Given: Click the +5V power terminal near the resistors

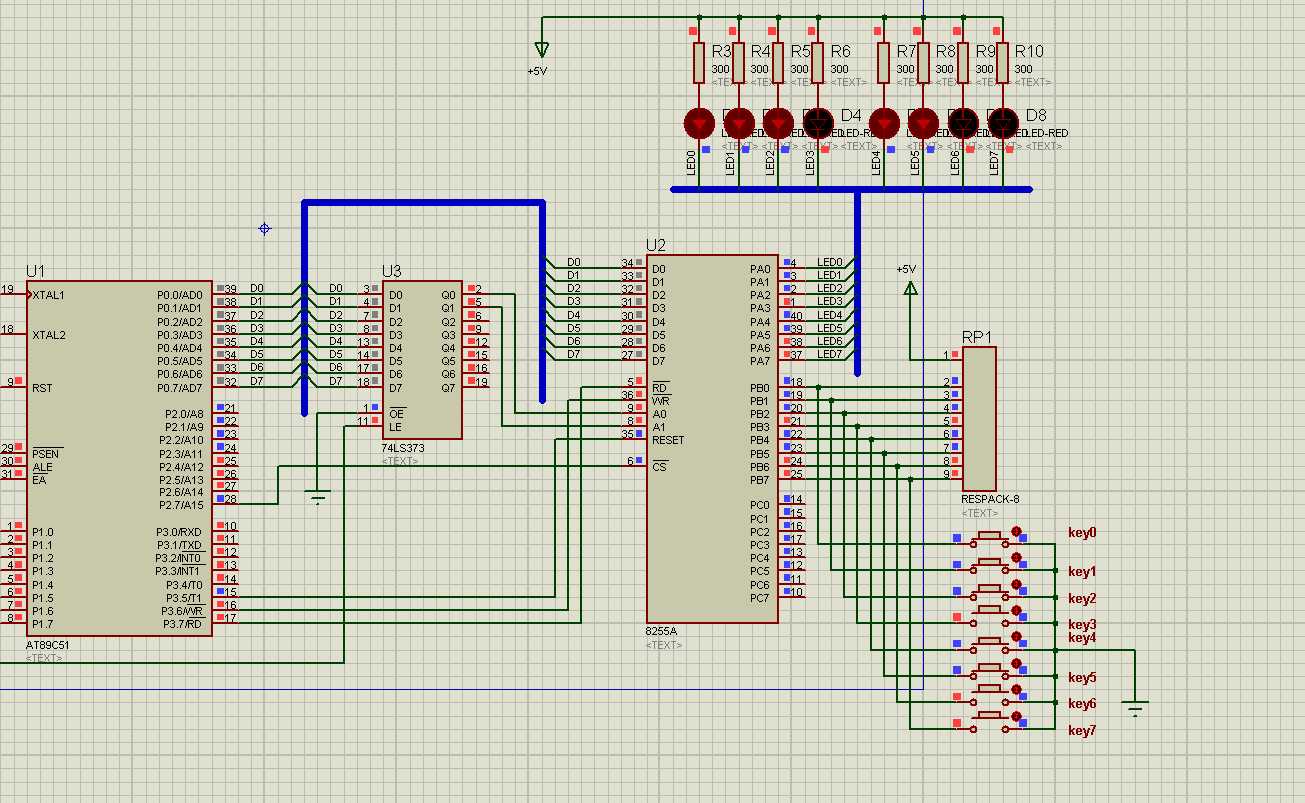Looking at the screenshot, I should click(x=541, y=50).
